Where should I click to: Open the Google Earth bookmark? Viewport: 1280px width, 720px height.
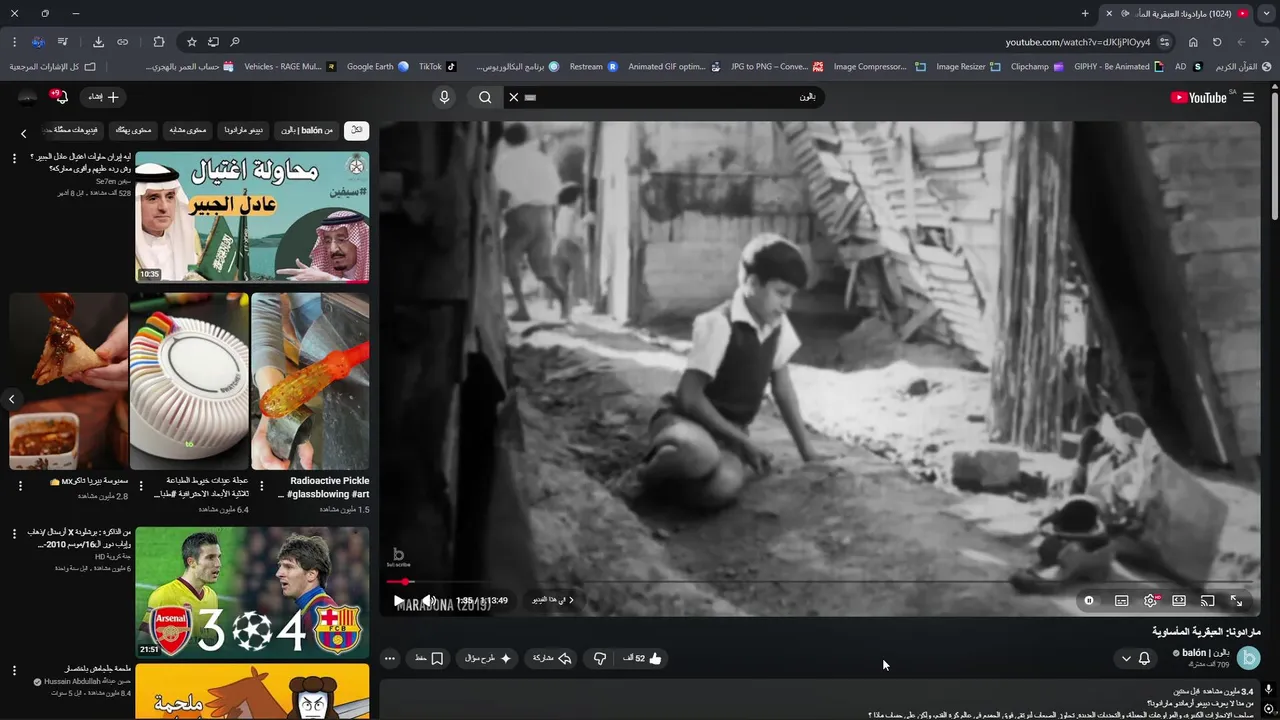pos(378,67)
